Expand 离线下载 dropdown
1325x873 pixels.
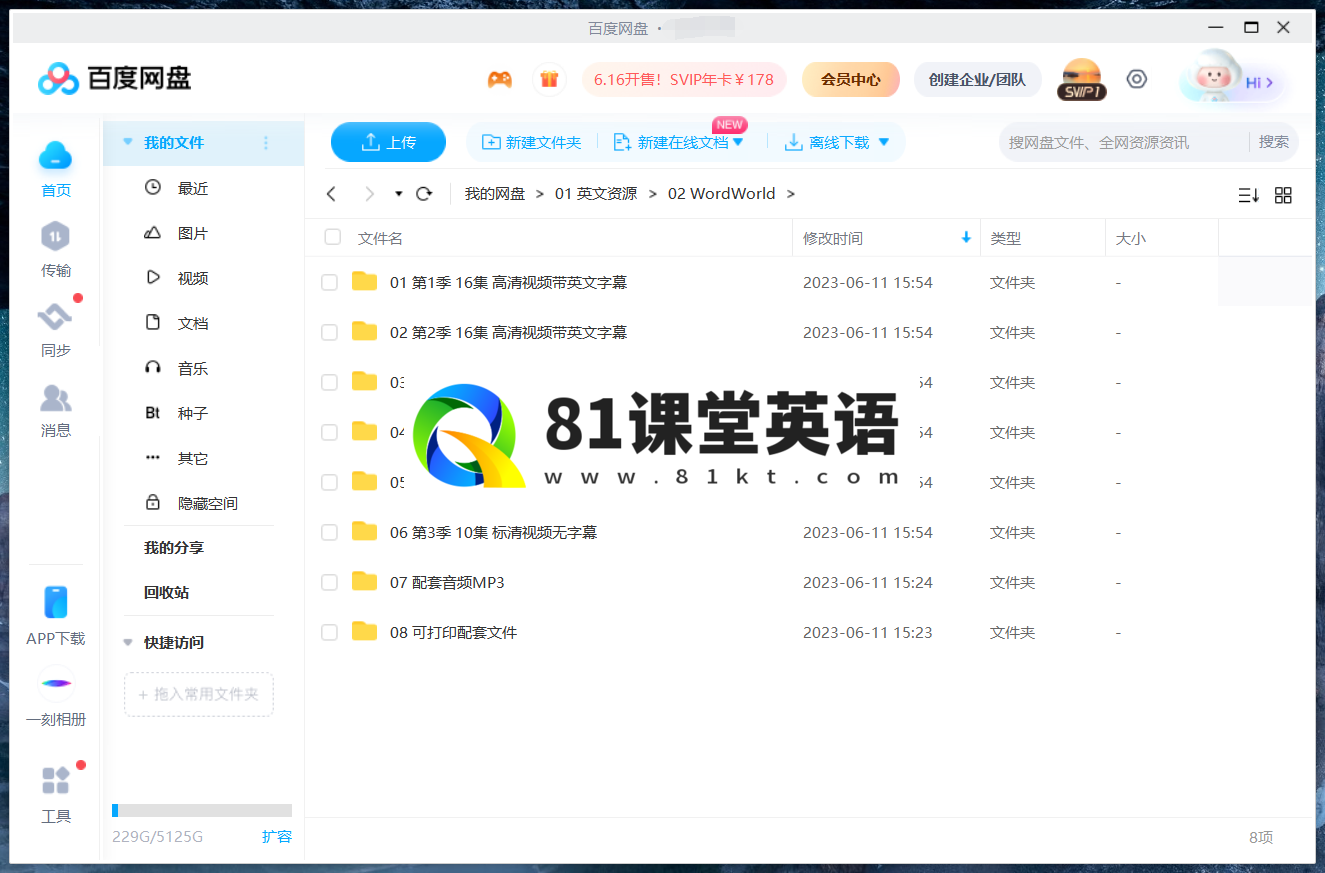[883, 143]
